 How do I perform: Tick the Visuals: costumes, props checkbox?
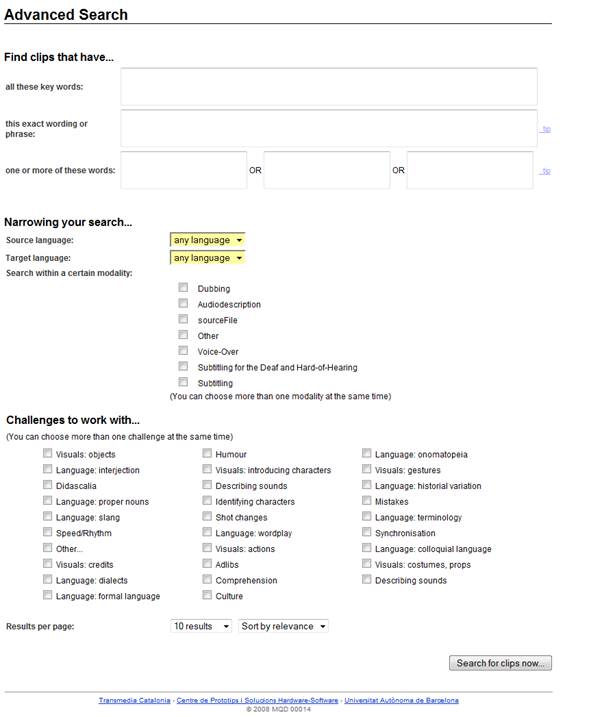(x=367, y=564)
